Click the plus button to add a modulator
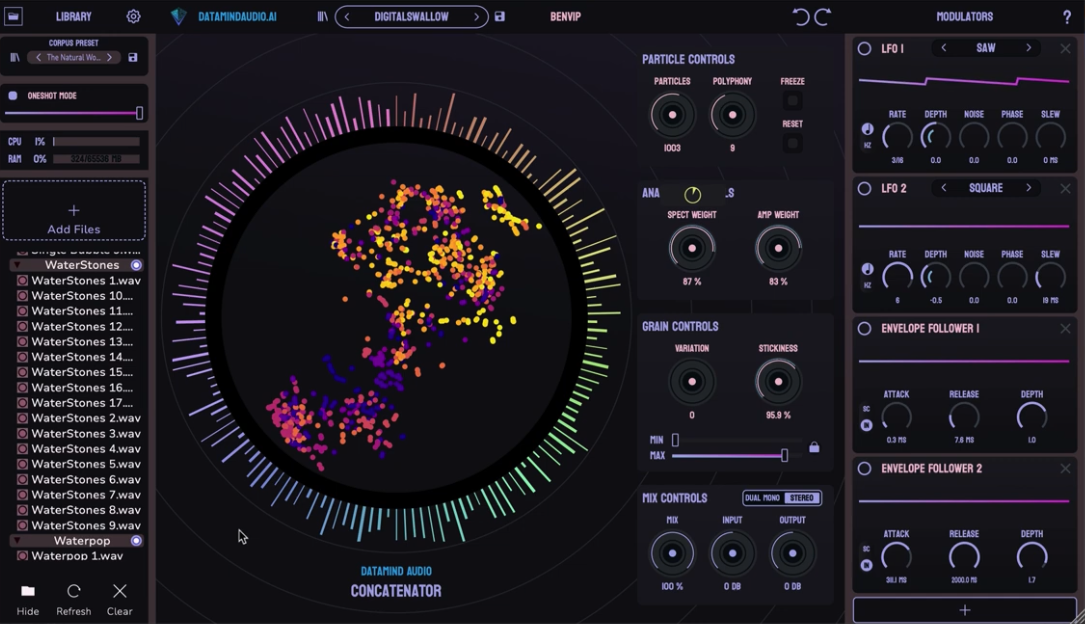The height and width of the screenshot is (624, 1085). (x=963, y=609)
